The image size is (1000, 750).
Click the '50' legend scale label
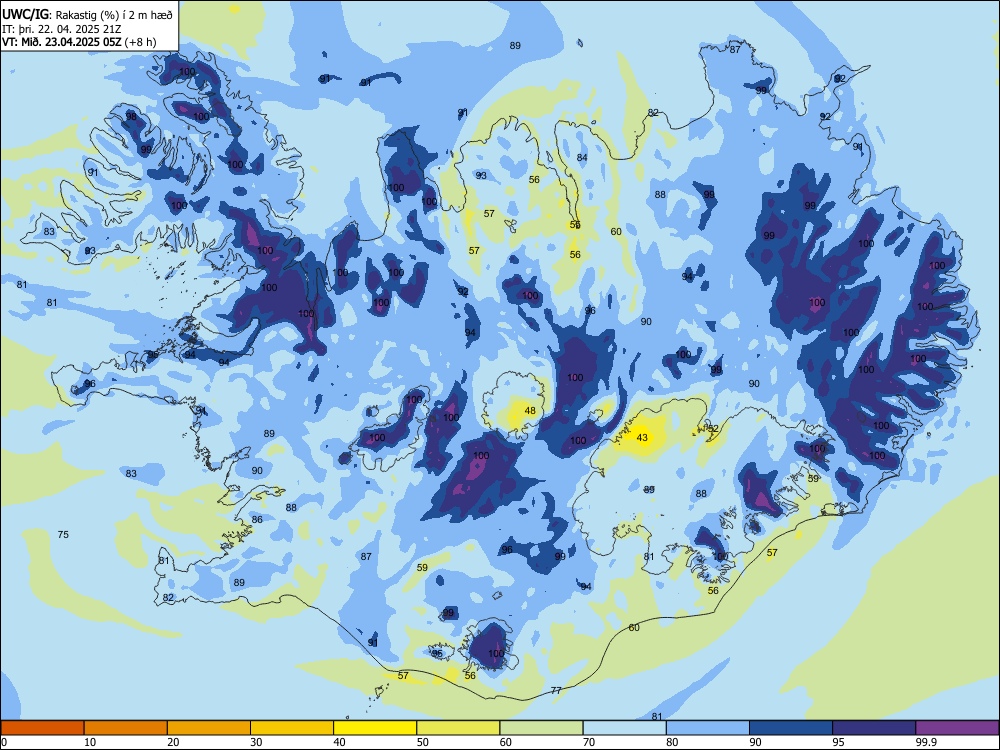pyautogui.click(x=422, y=742)
